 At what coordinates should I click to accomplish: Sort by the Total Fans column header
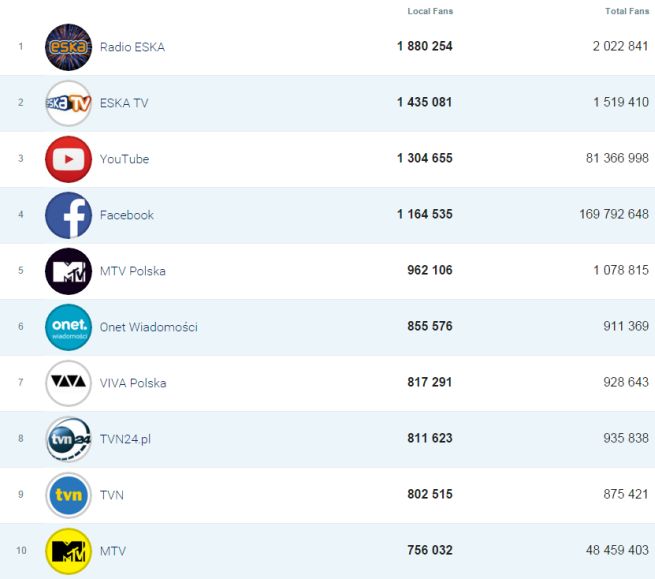tap(627, 11)
